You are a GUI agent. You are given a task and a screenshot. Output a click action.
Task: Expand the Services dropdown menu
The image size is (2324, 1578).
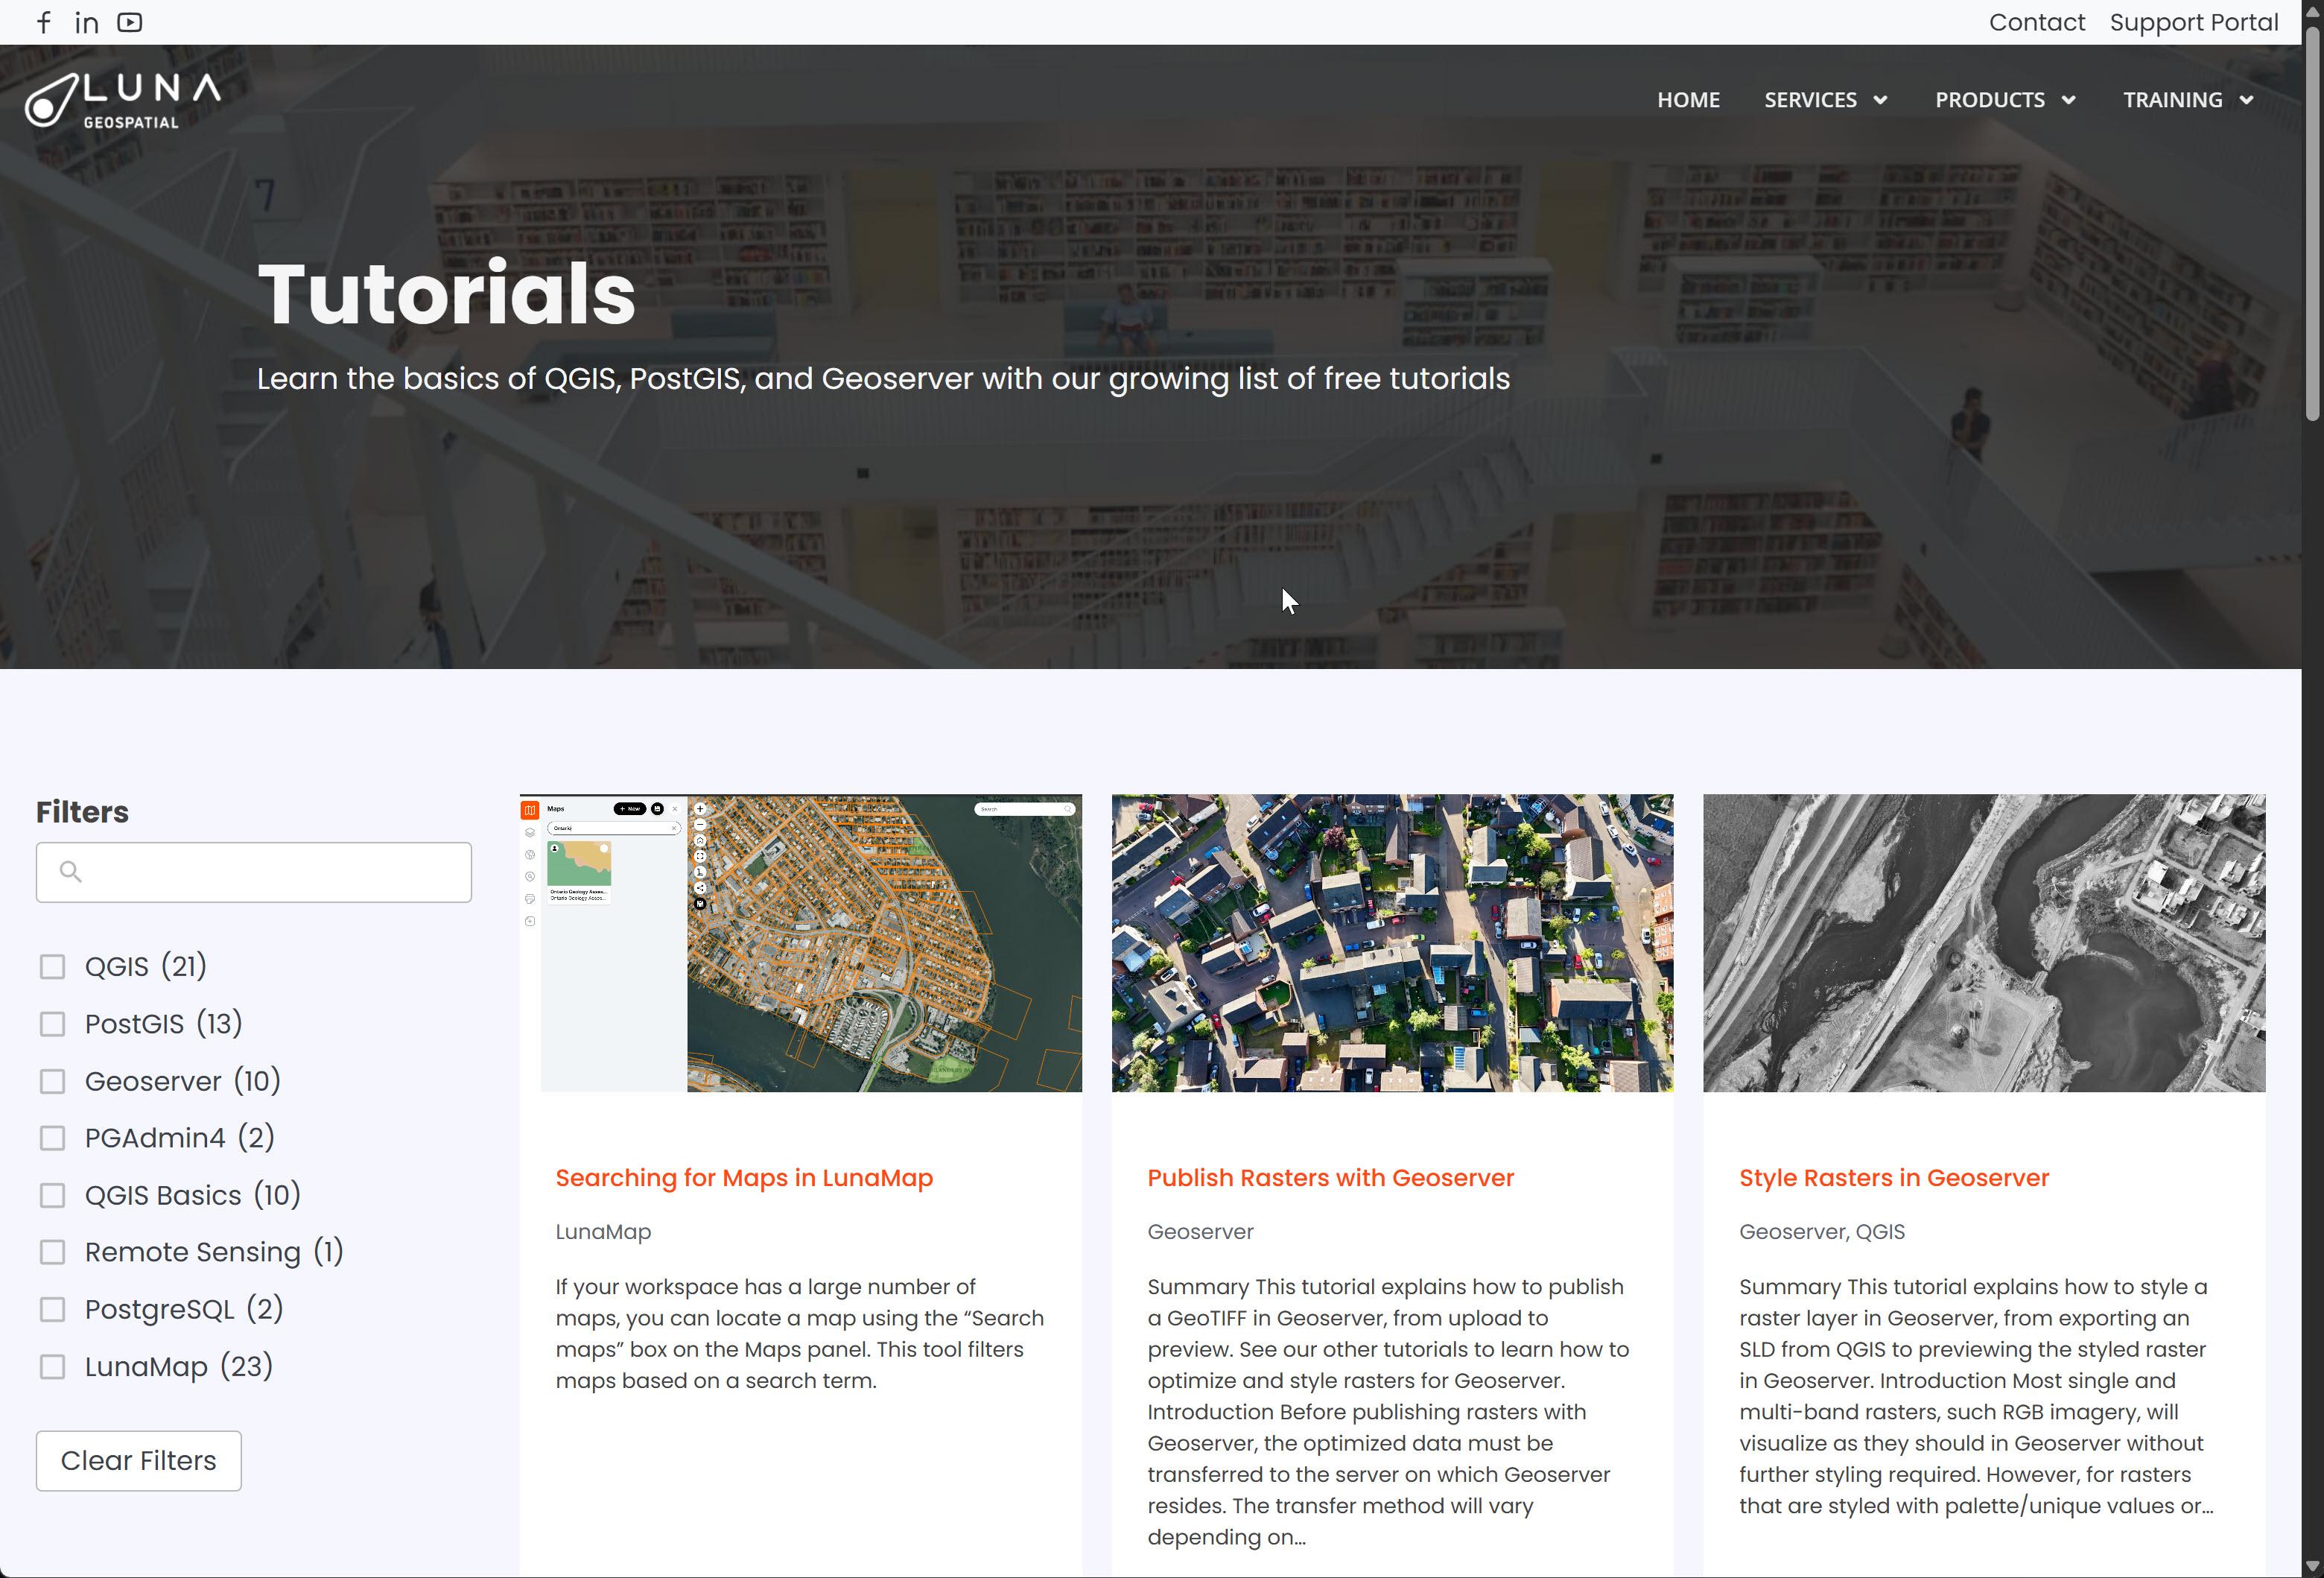pos(1825,100)
